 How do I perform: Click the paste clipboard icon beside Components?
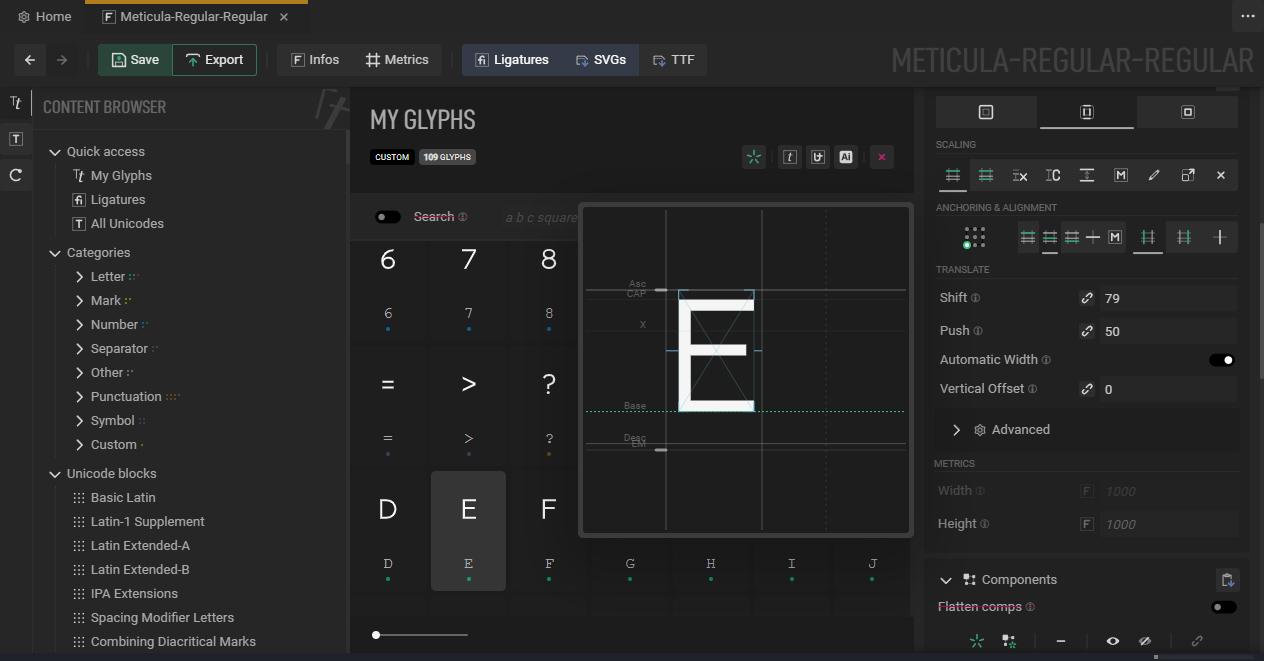pyautogui.click(x=1227, y=580)
